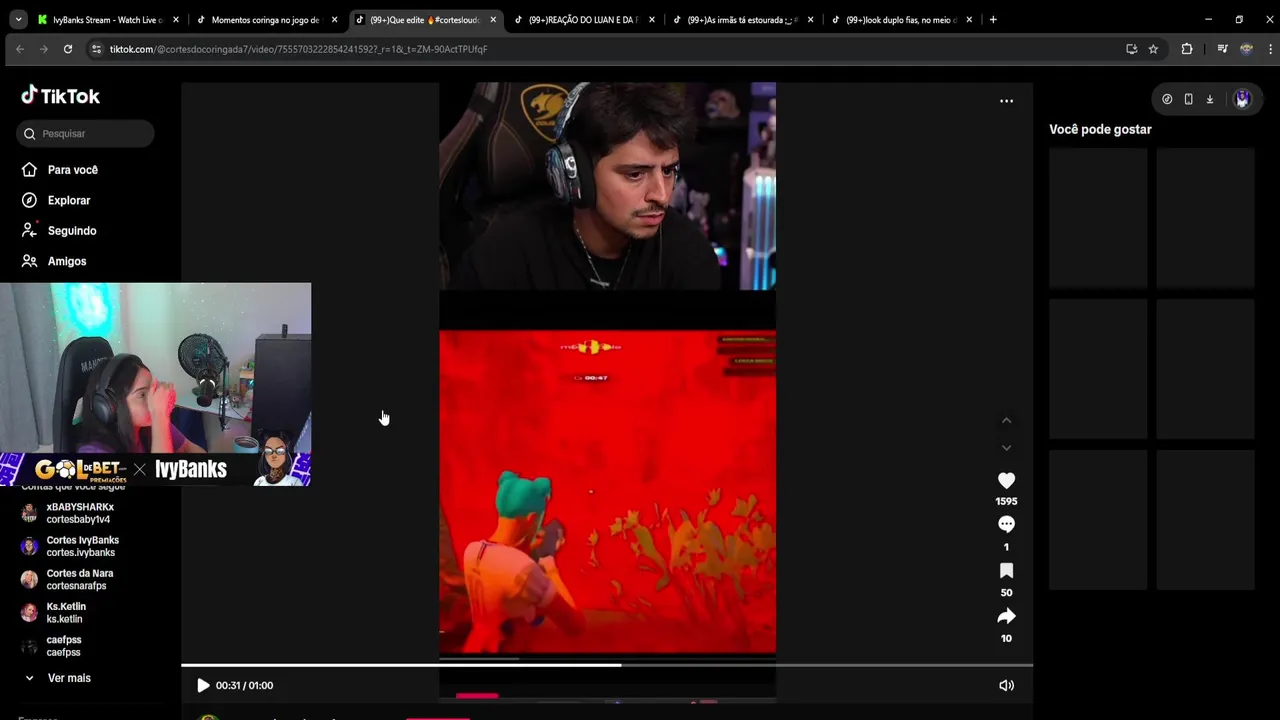Screen dimensions: 1280x720
Task: Switch to Momentos coringa browser tab
Action: tap(265, 20)
